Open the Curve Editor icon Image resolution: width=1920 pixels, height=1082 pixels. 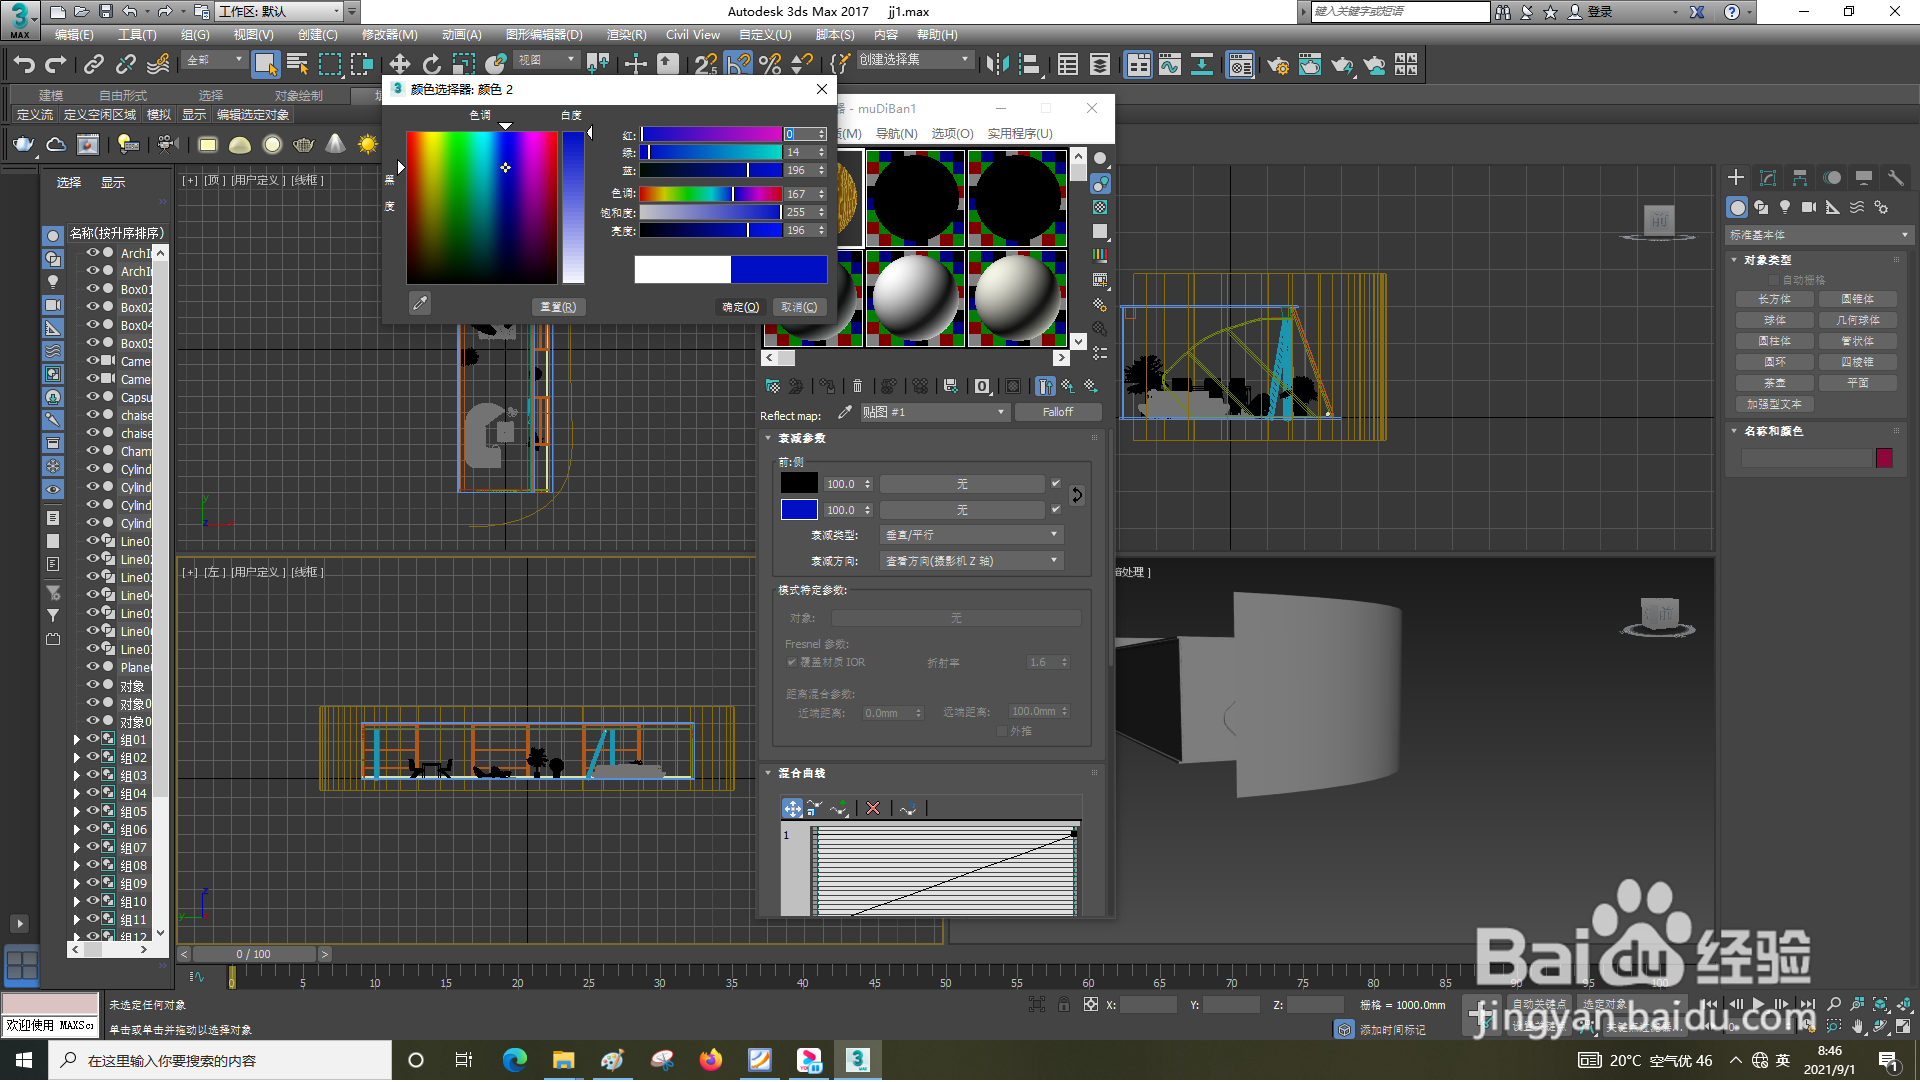pyautogui.click(x=1169, y=65)
